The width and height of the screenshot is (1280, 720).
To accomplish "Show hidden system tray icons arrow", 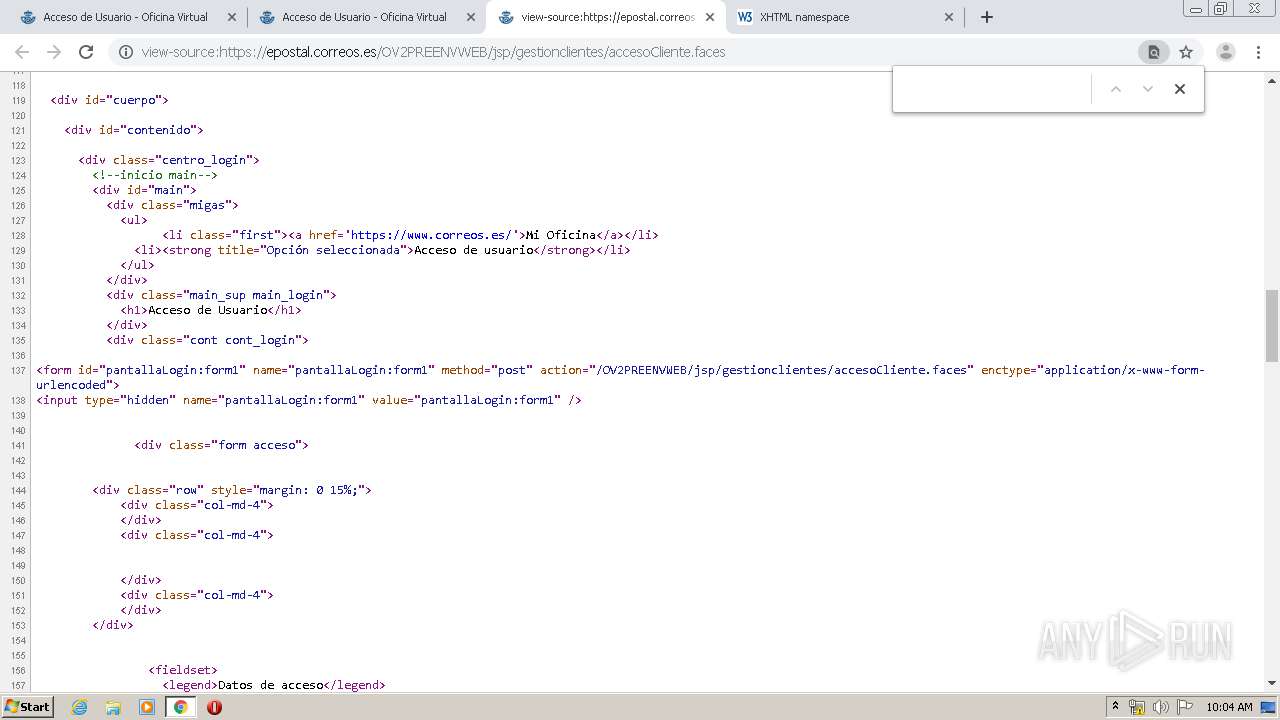I will (1115, 707).
